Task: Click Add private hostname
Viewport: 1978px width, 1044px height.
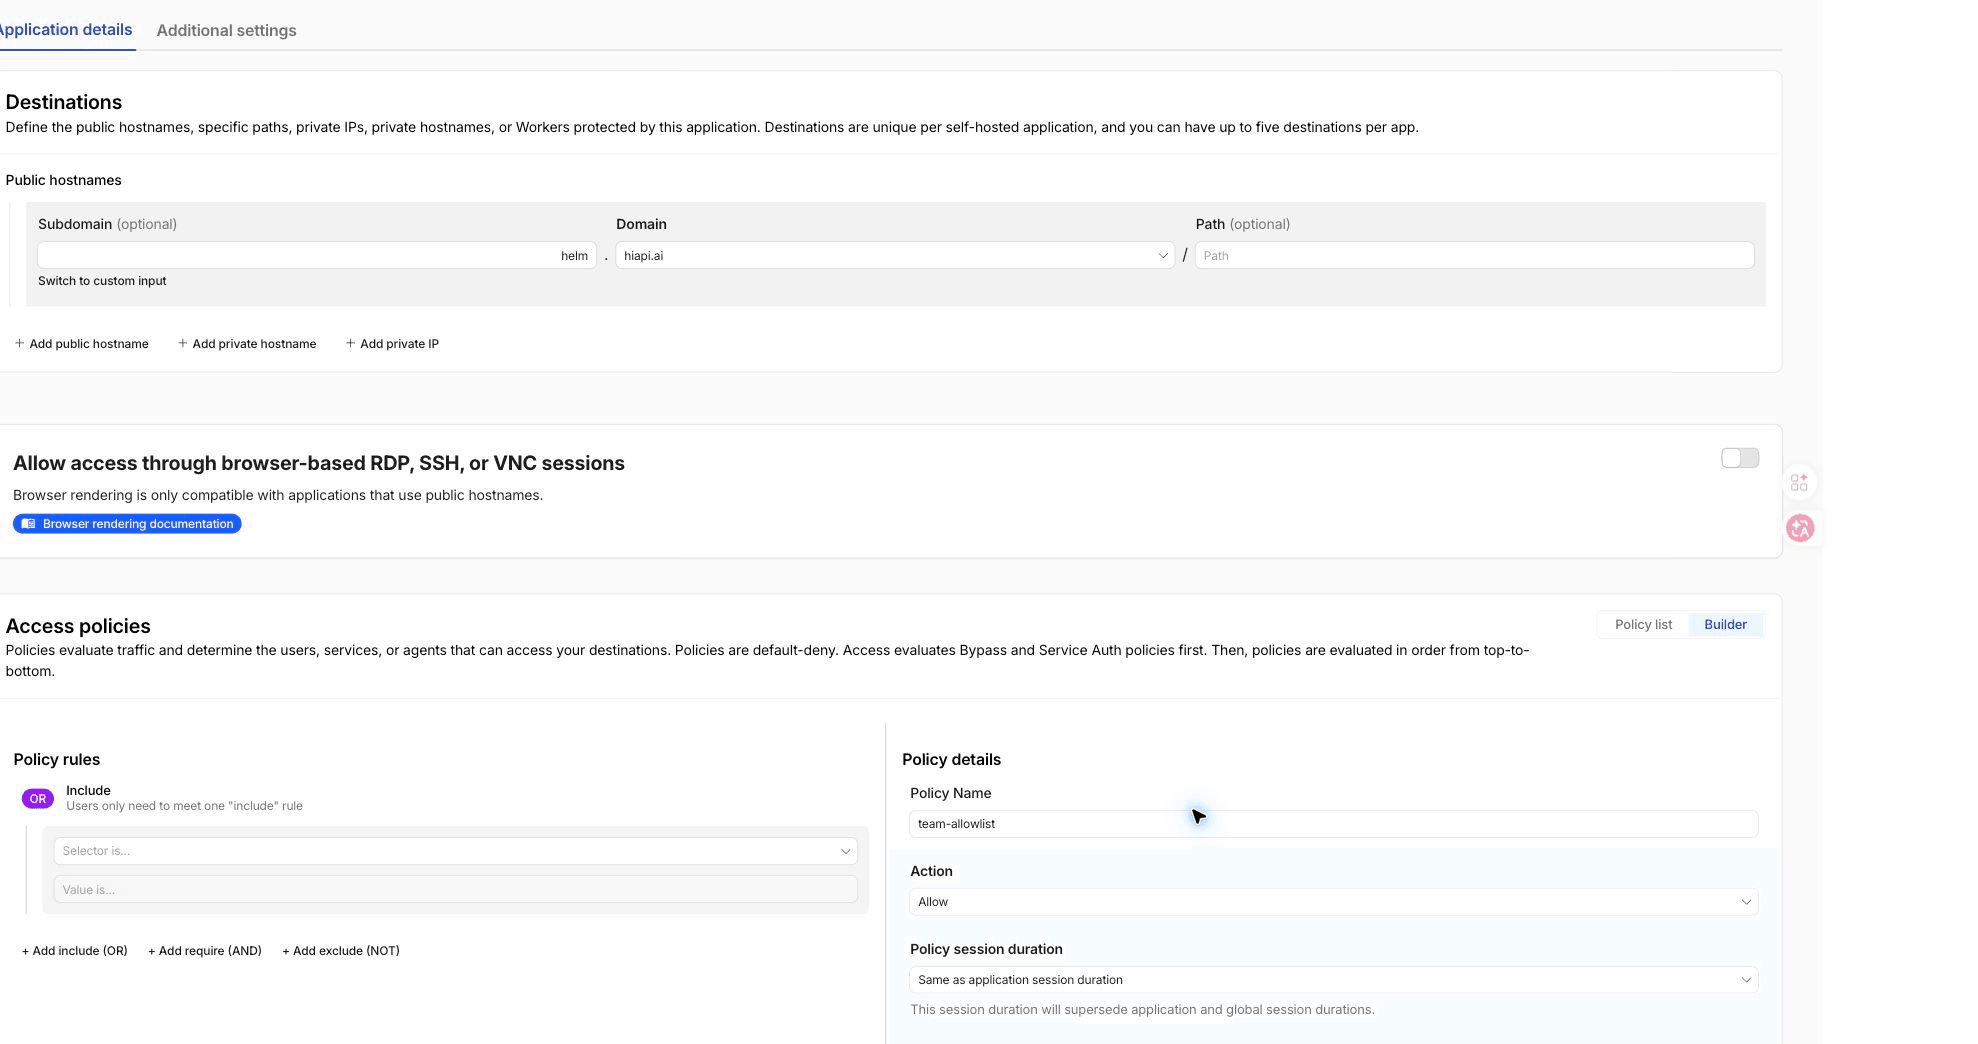Action: (246, 343)
